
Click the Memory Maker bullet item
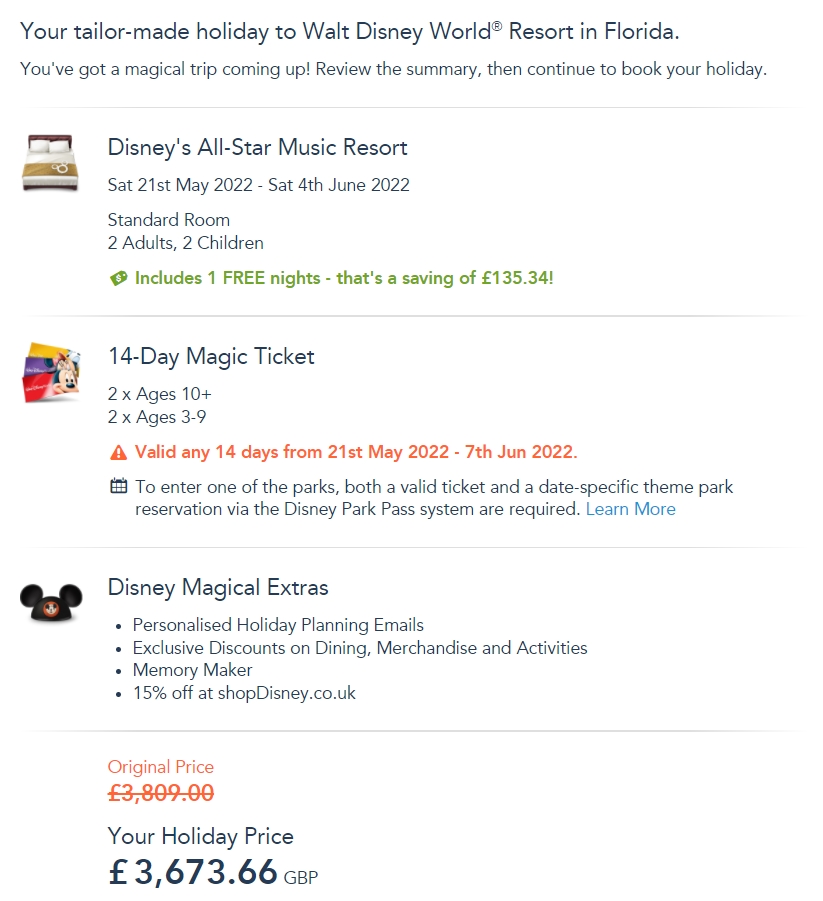[192, 670]
